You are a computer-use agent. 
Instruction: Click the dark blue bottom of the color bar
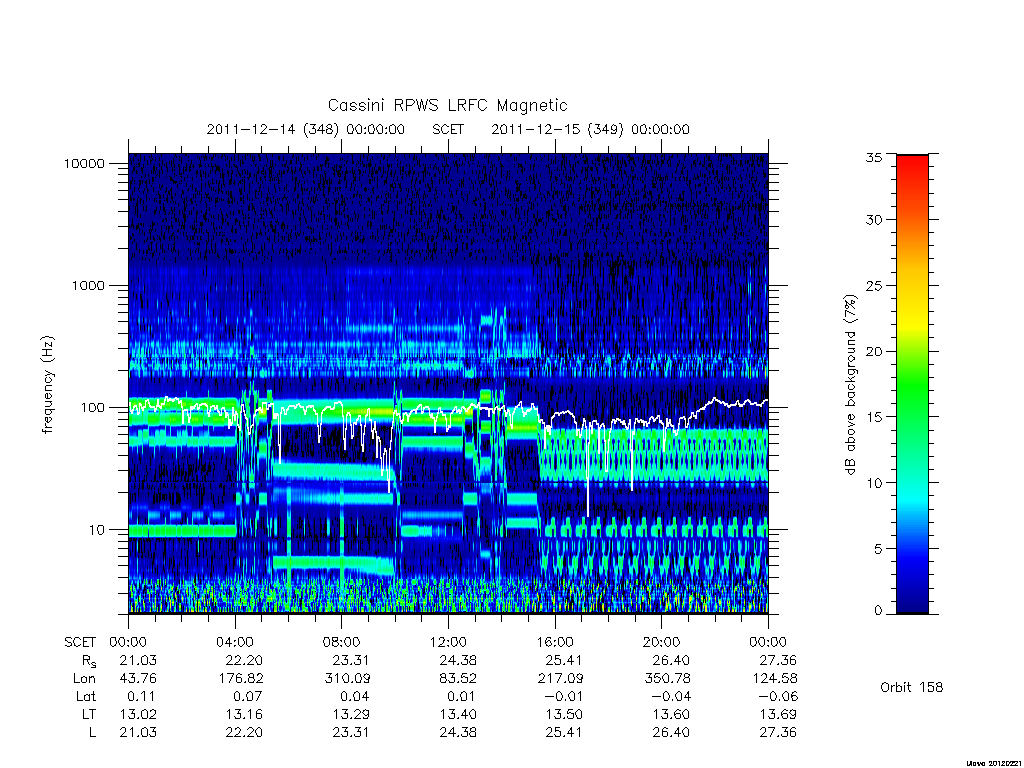point(912,604)
